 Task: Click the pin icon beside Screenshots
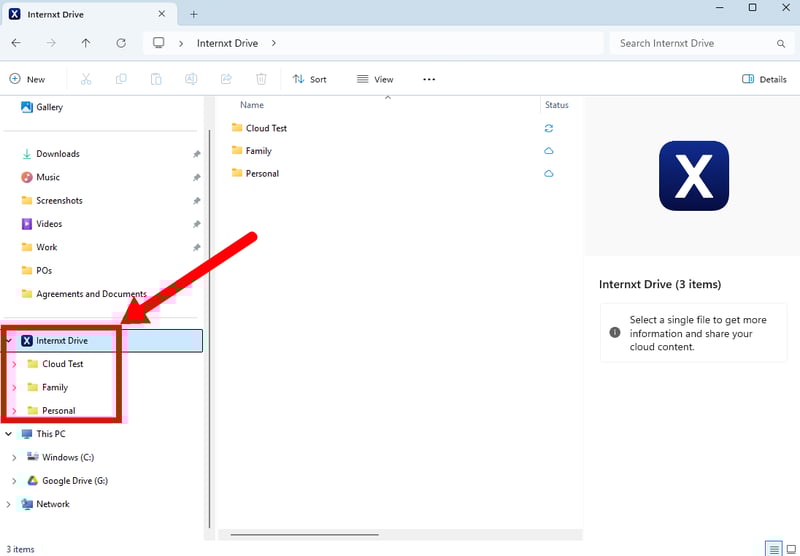(x=196, y=201)
